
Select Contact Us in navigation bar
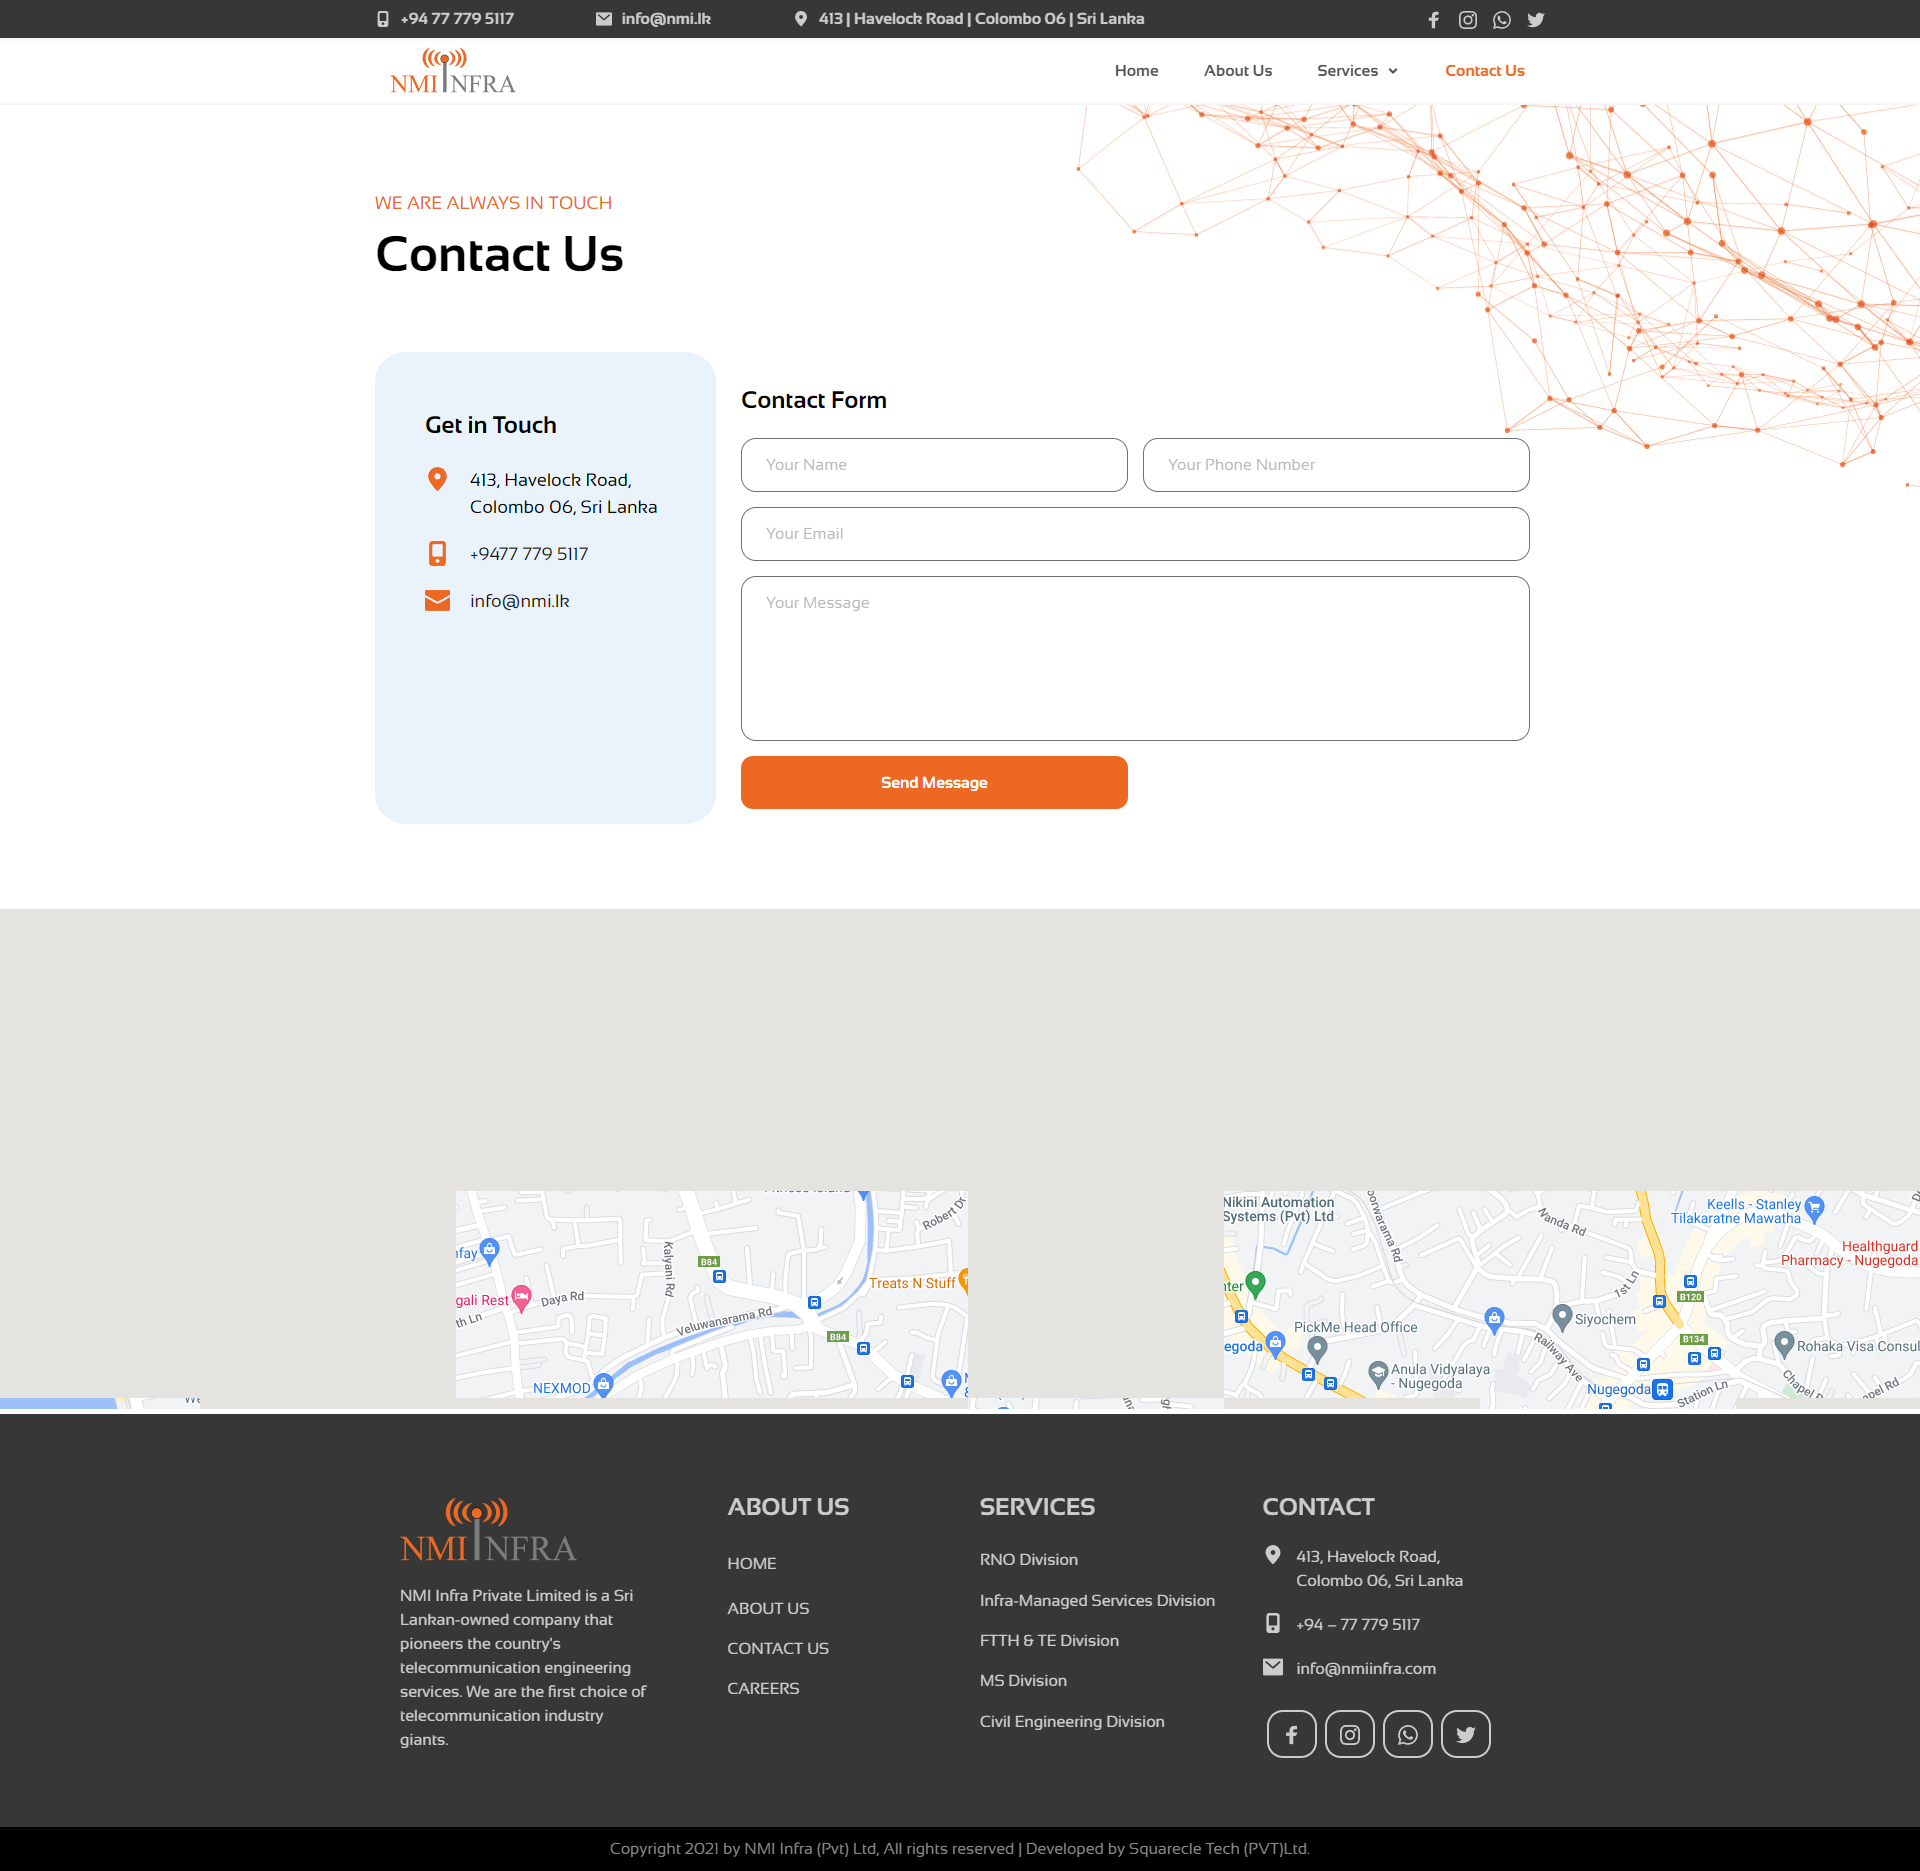(x=1484, y=71)
